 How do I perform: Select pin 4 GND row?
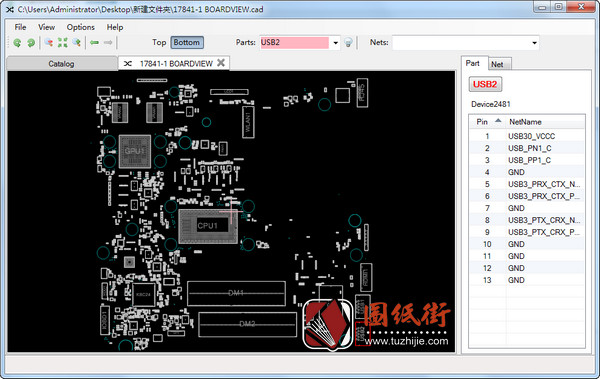pos(527,172)
